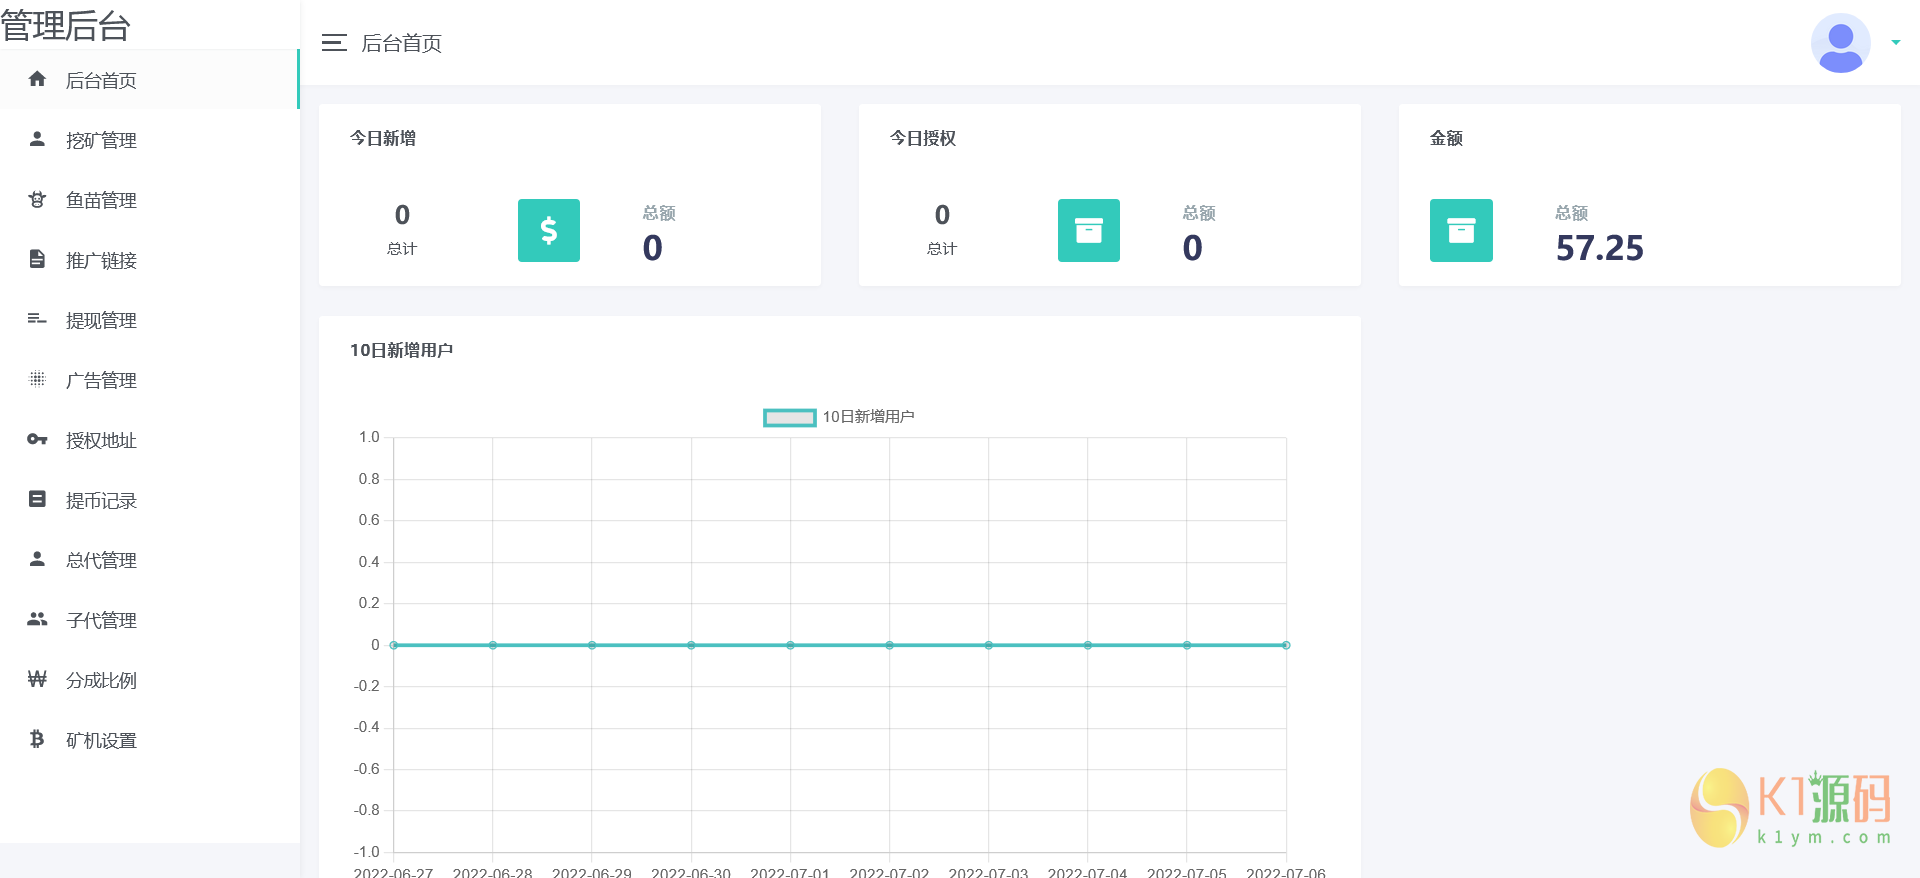
Task: Click the bug icon for 鱼苗管理
Action: [x=37, y=199]
